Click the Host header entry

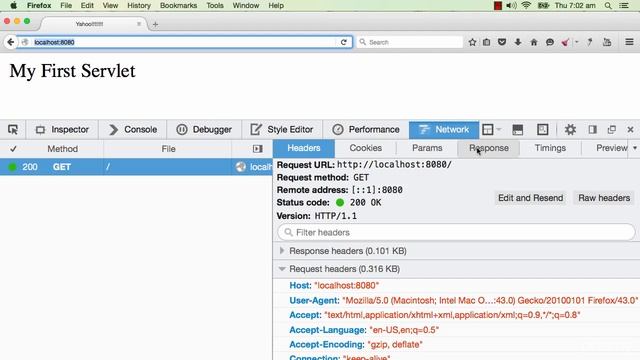(334, 285)
